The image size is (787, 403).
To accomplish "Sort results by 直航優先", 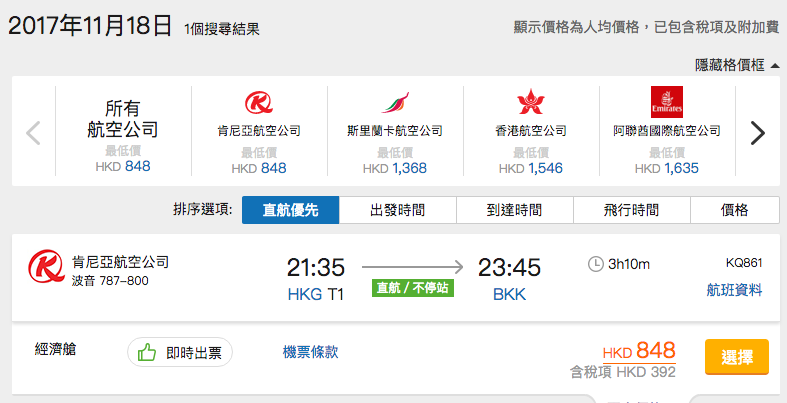I will [x=291, y=210].
